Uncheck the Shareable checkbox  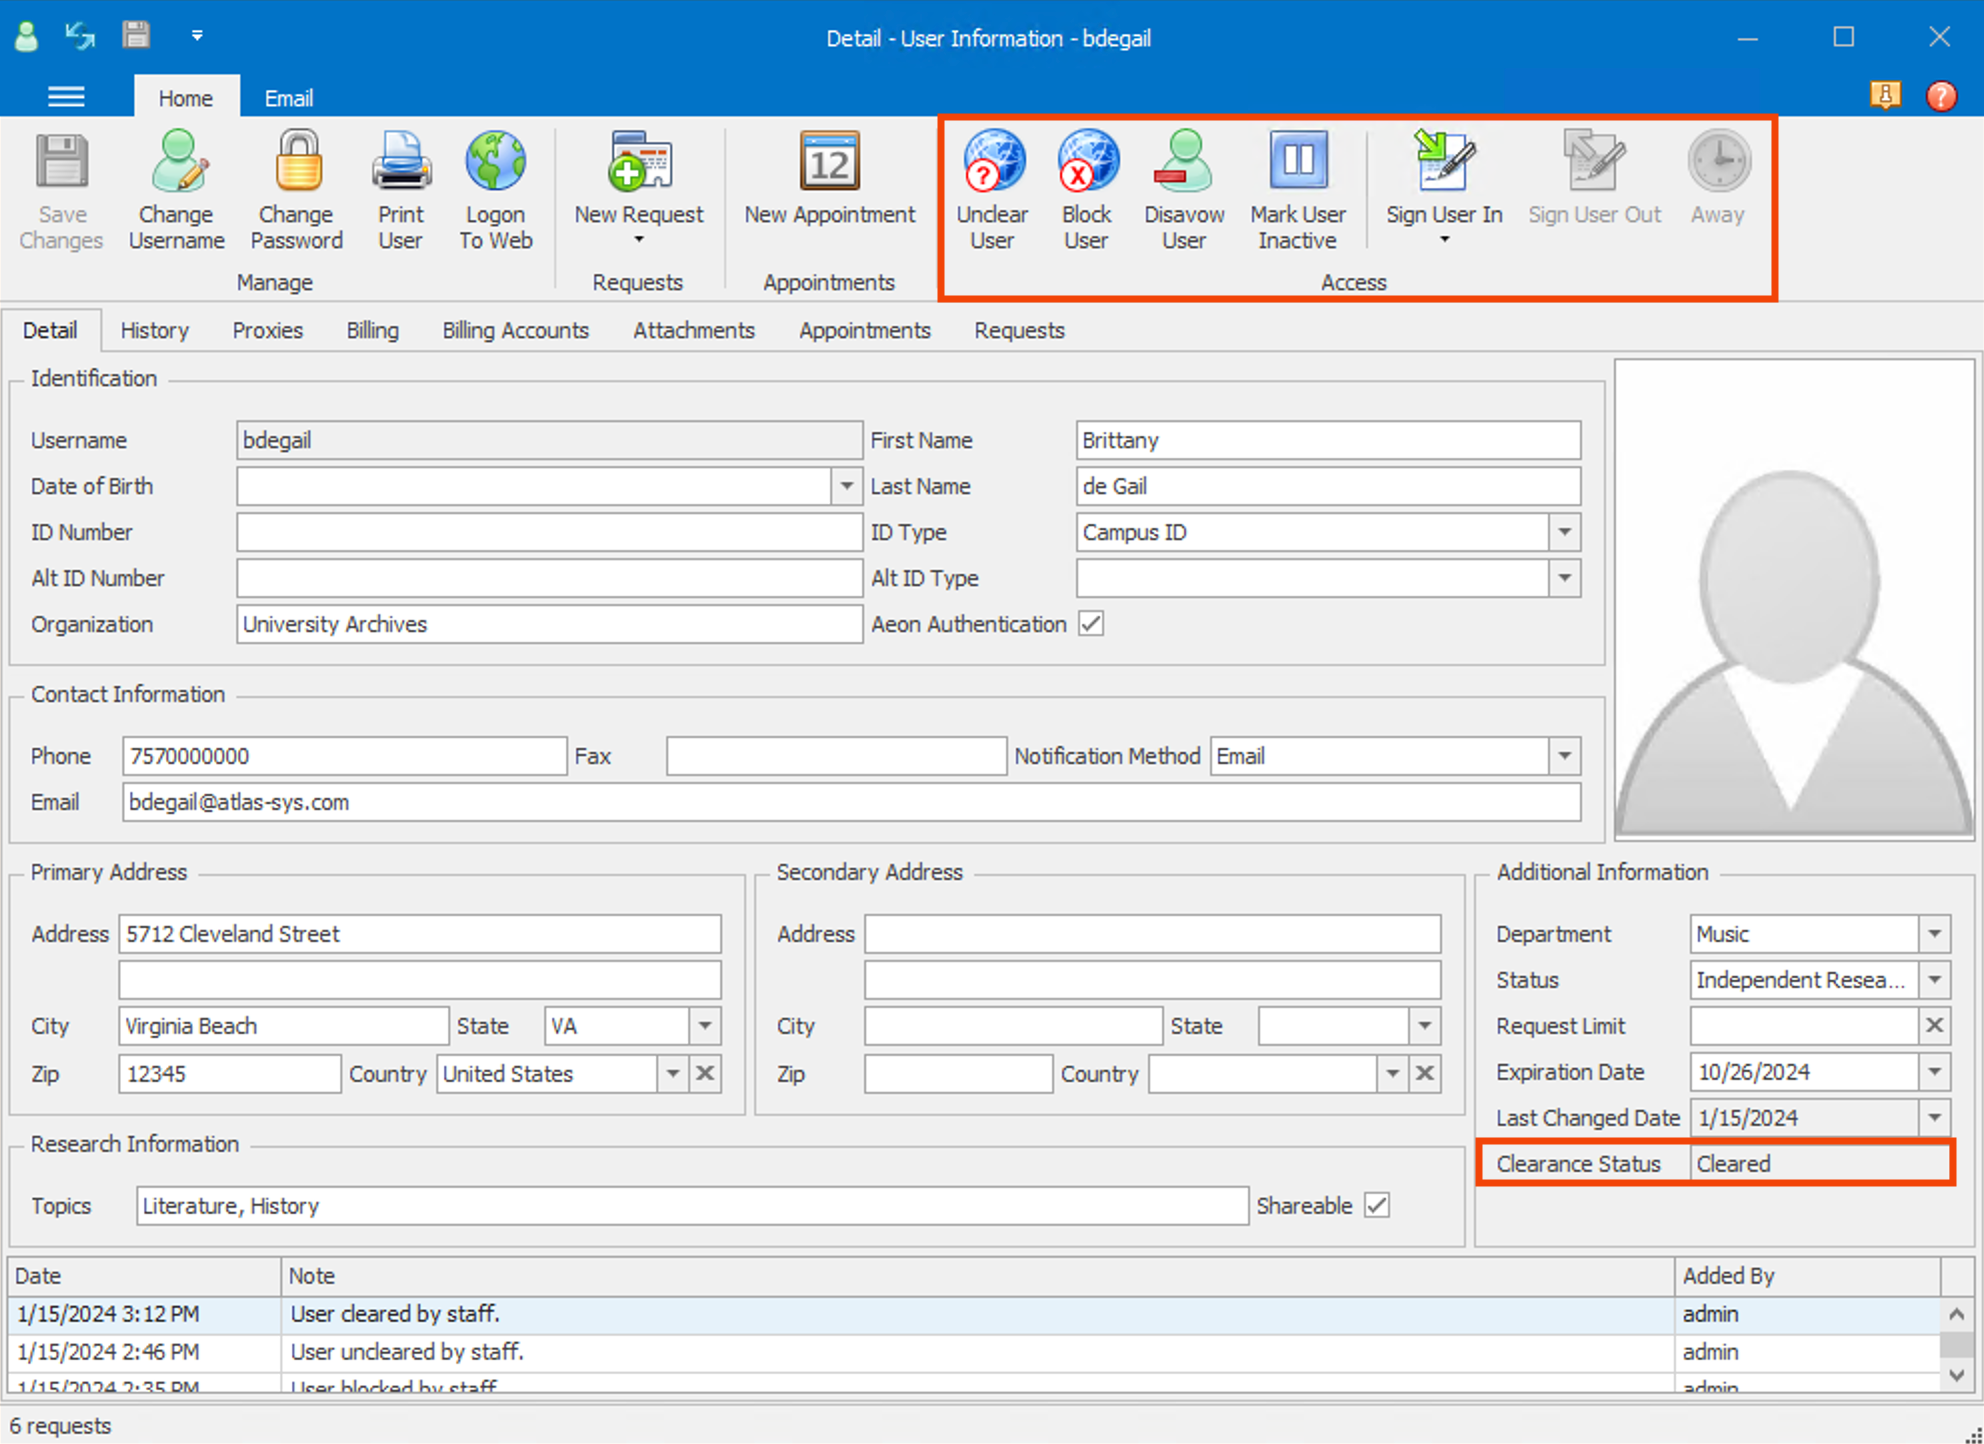pos(1377,1205)
